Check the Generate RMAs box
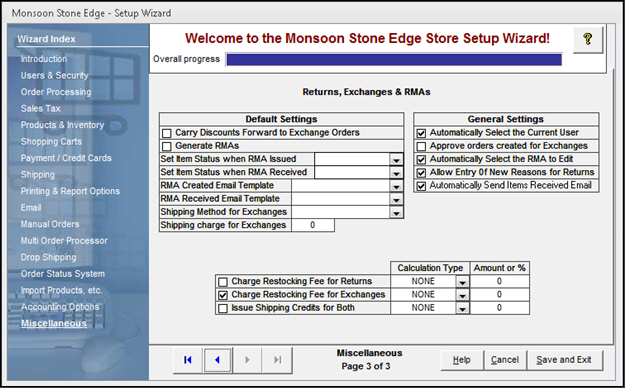This screenshot has height=388, width=625. pyautogui.click(x=167, y=146)
